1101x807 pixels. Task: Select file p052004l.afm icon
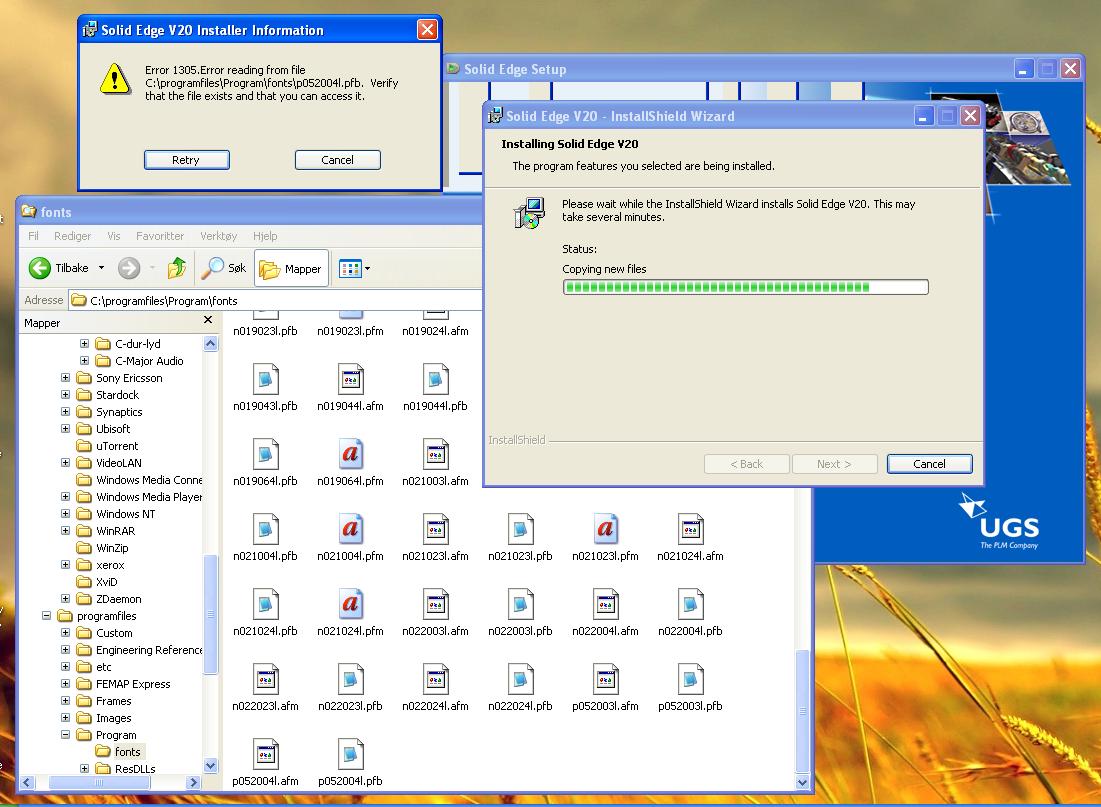pos(265,755)
